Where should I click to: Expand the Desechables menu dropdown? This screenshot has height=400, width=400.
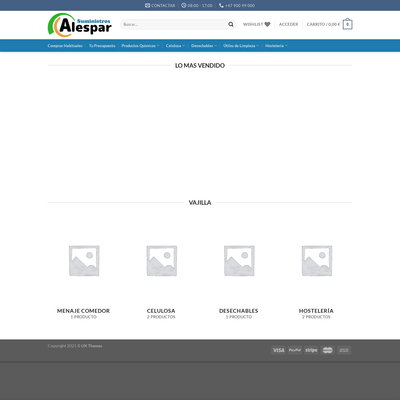[204, 46]
